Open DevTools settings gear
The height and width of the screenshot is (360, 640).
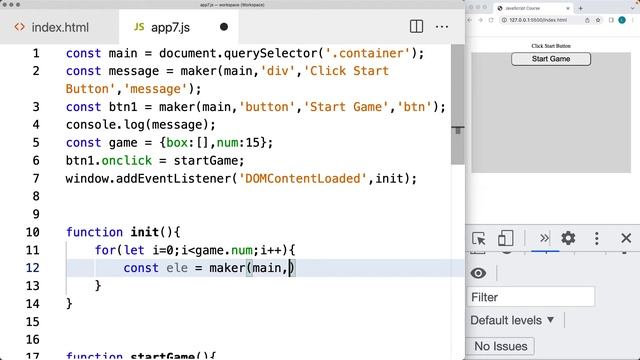(x=568, y=238)
